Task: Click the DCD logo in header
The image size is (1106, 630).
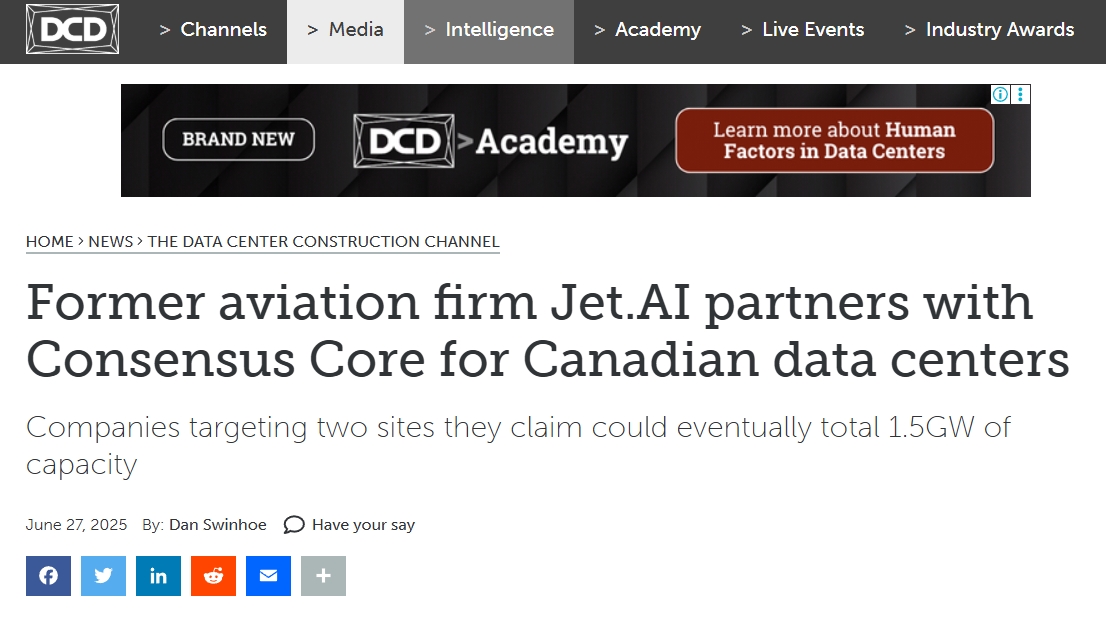Action: point(72,29)
